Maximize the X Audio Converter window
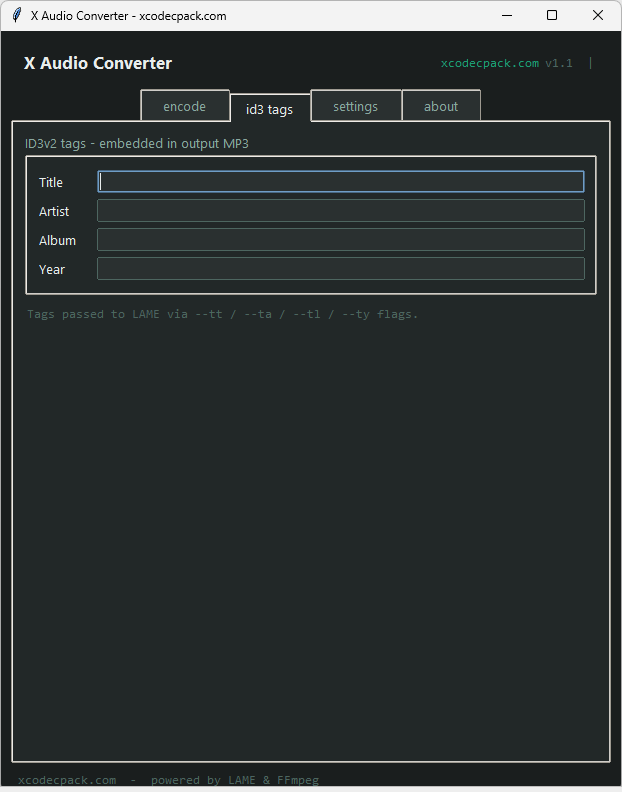 551,15
